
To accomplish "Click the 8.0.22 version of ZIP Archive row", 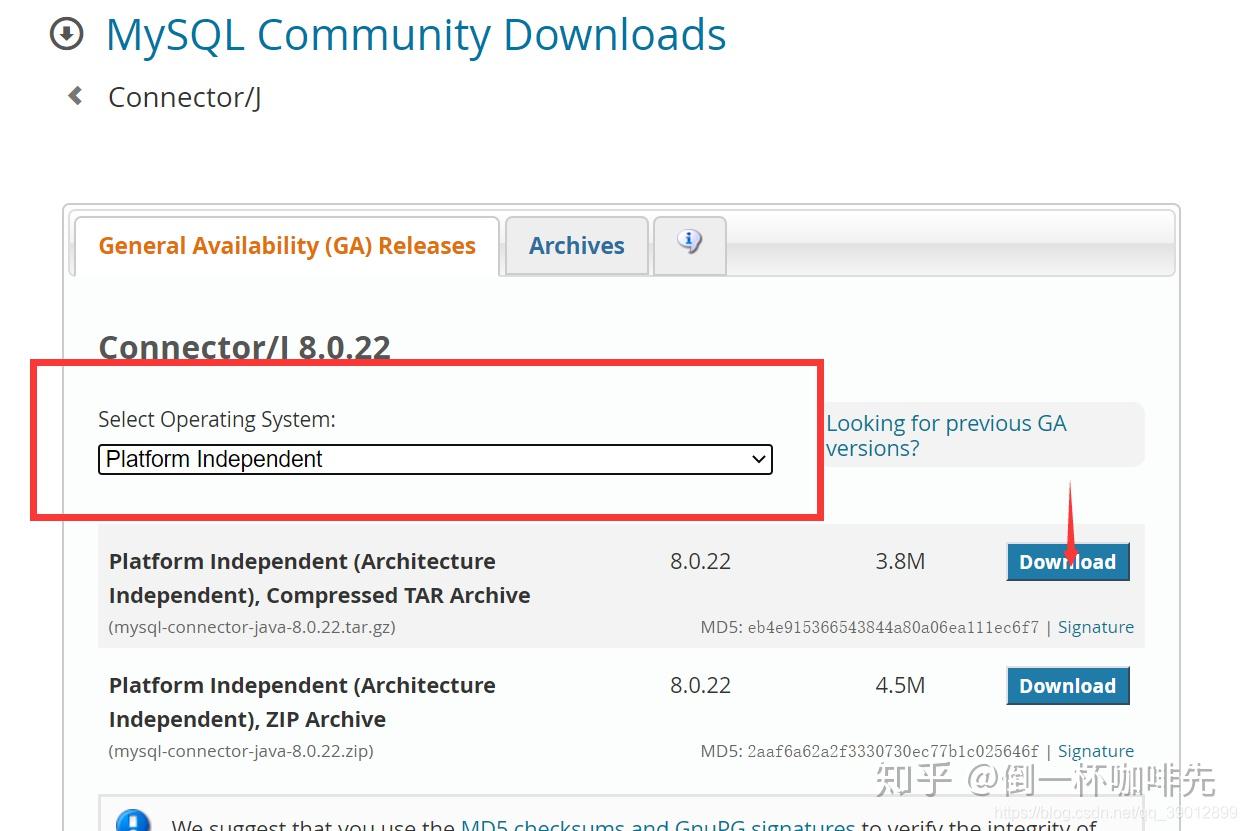I will click(700, 686).
